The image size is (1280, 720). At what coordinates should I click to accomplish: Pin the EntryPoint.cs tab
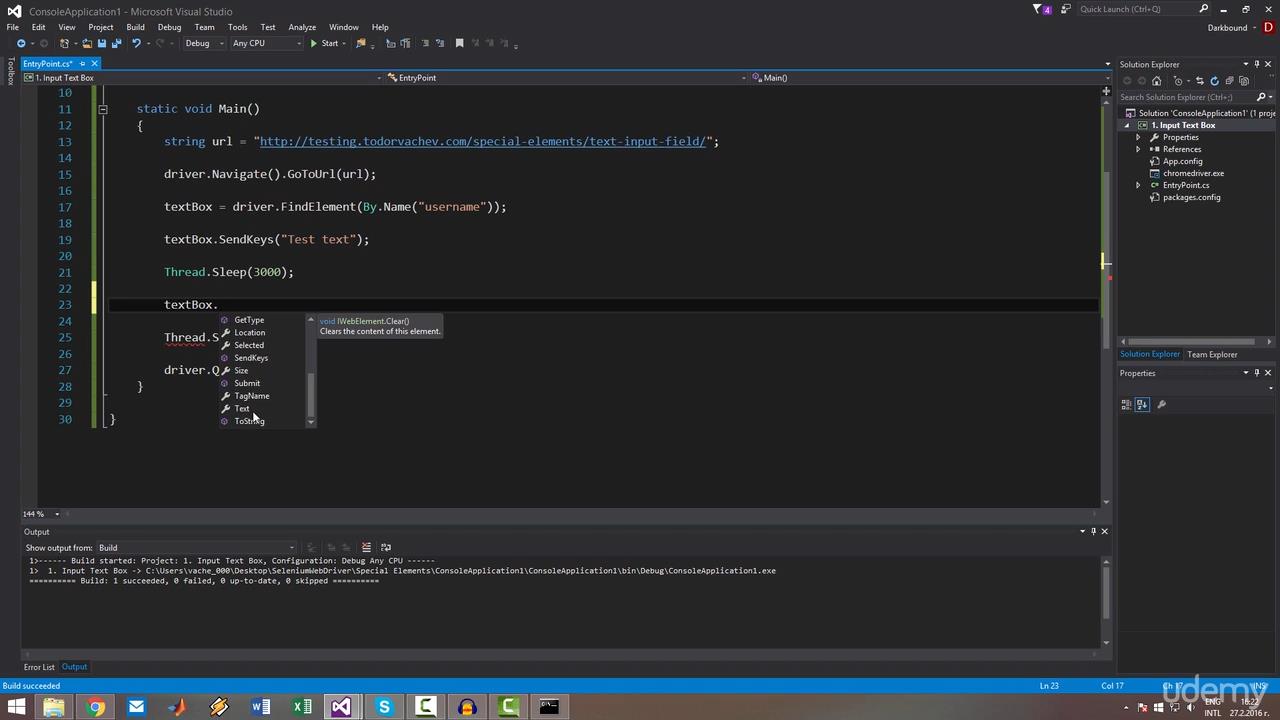pyautogui.click(x=82, y=64)
